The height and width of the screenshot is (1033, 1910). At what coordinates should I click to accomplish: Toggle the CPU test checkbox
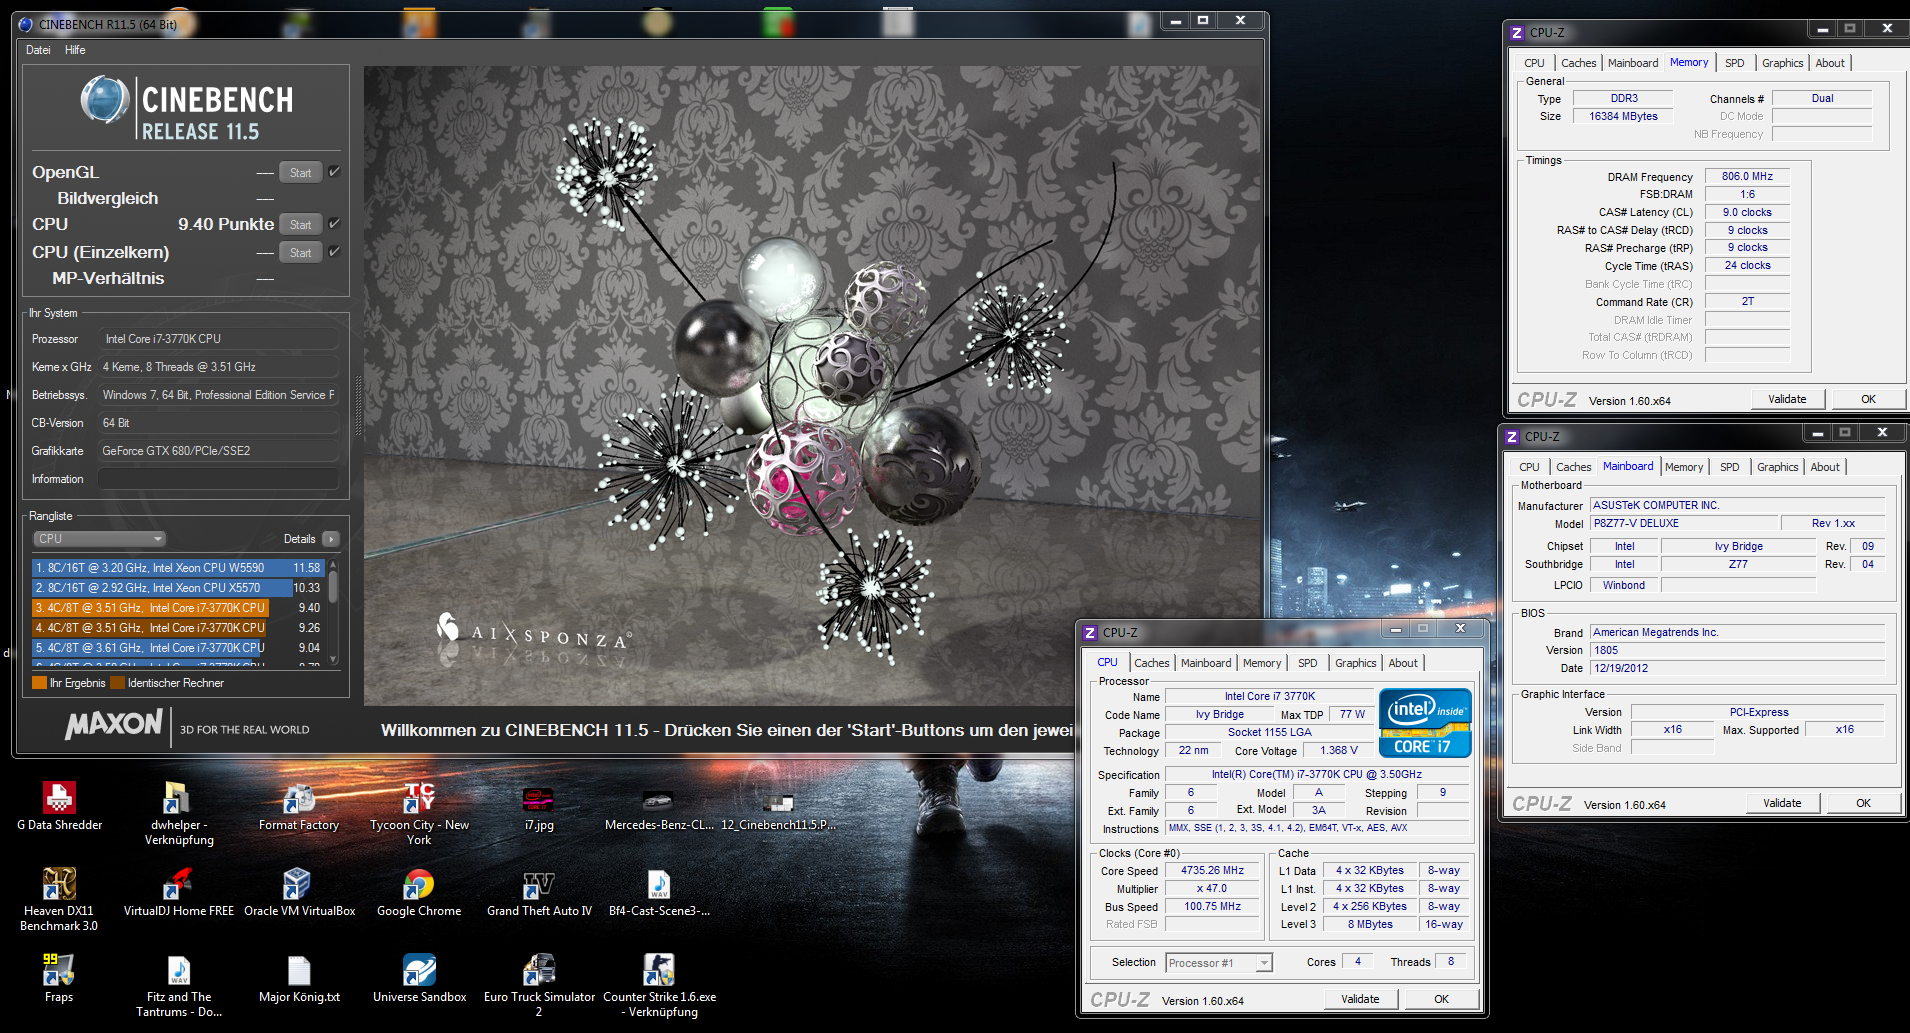334,224
